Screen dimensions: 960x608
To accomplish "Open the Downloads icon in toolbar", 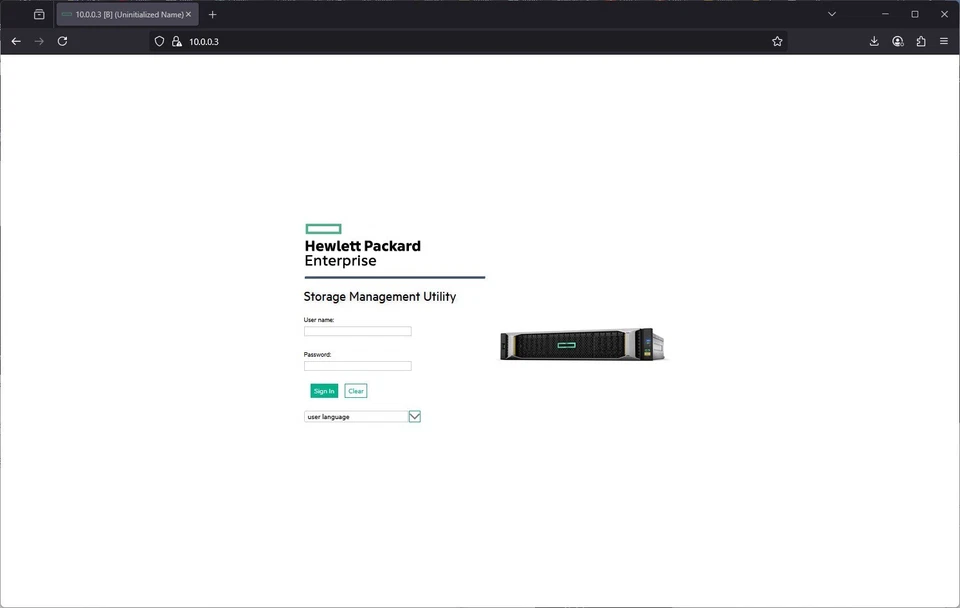I will (x=873, y=41).
